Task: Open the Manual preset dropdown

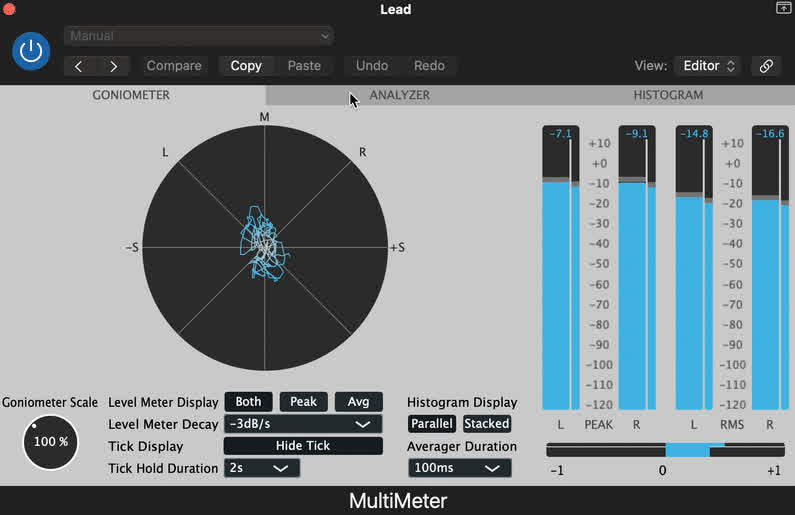Action: pyautogui.click(x=198, y=36)
